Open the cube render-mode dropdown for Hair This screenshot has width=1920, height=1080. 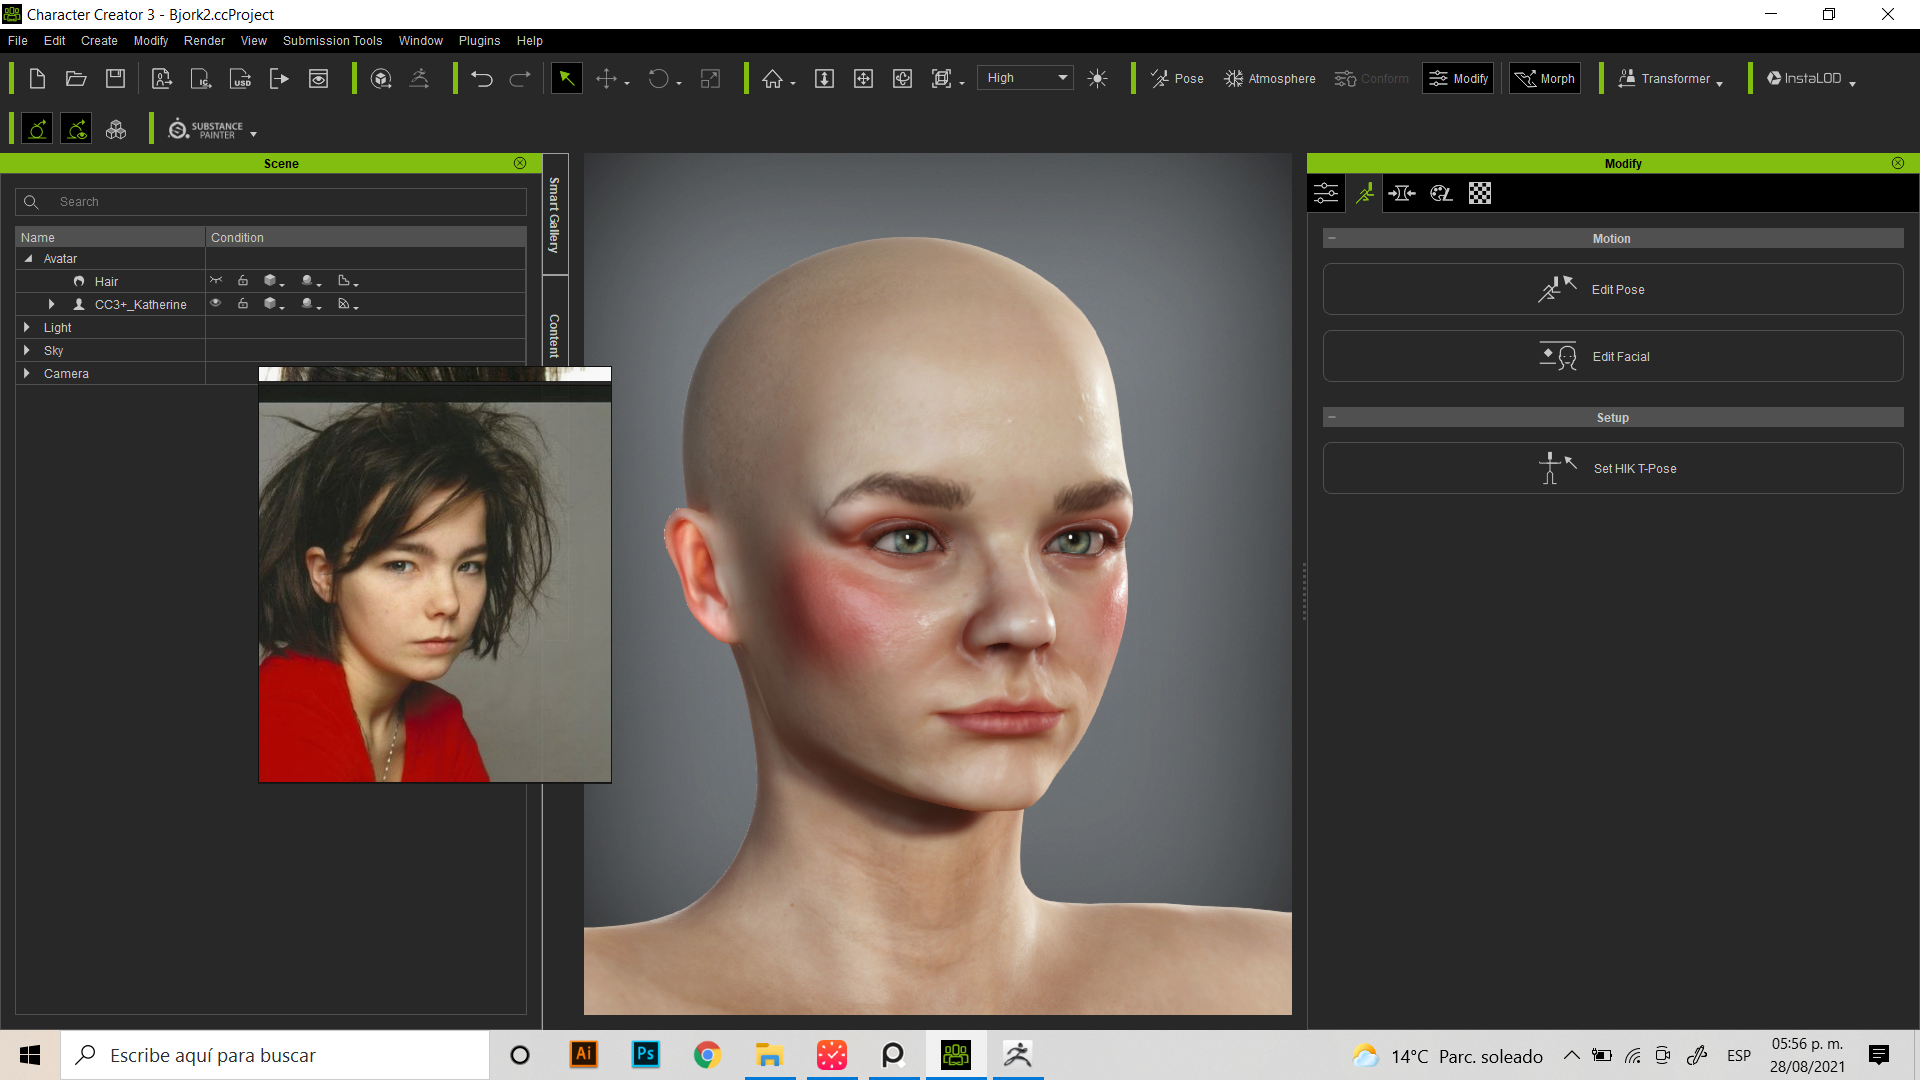click(274, 281)
